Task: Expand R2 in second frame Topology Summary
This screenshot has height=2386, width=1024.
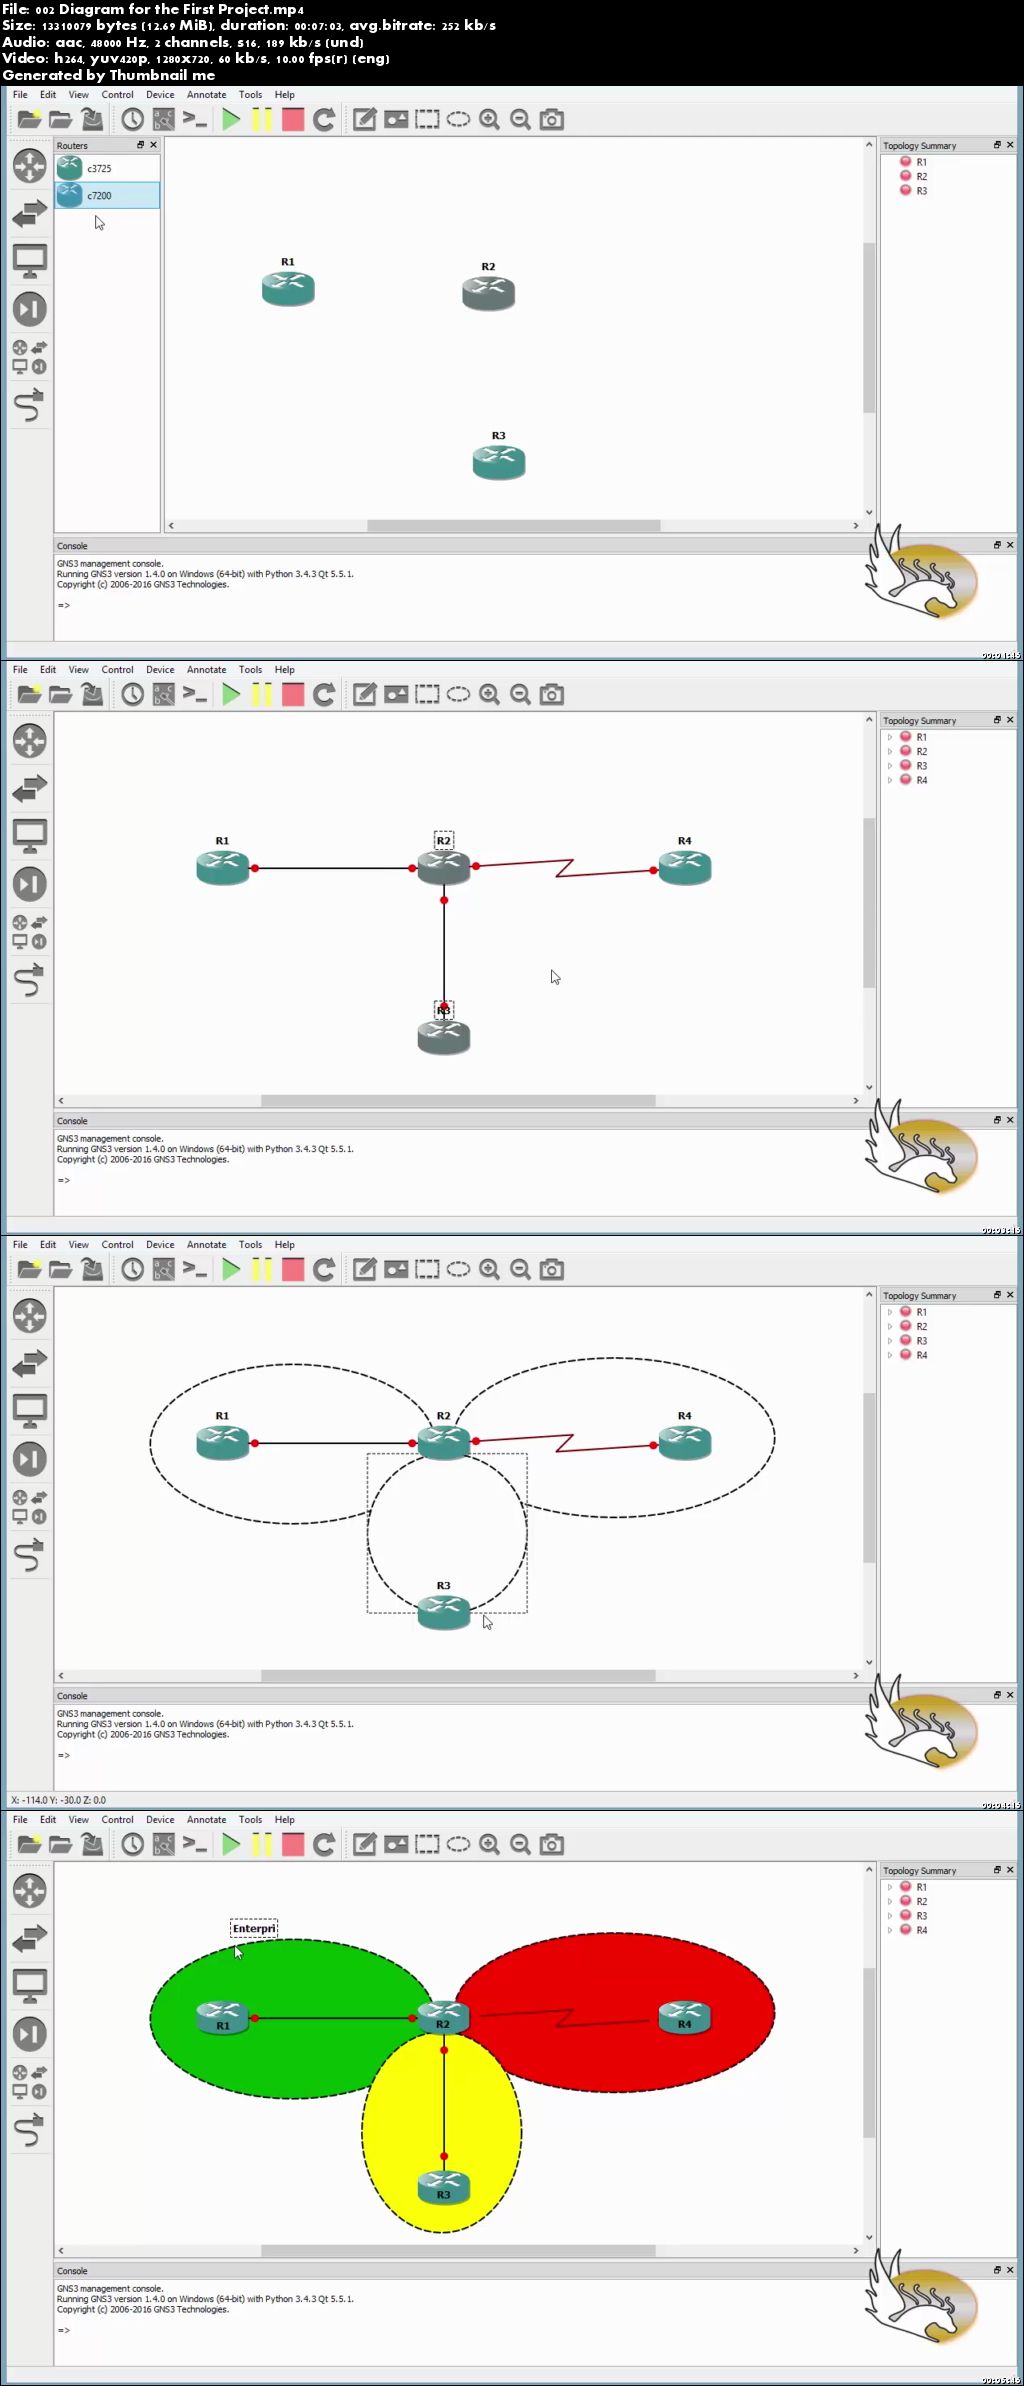Action: 889,751
